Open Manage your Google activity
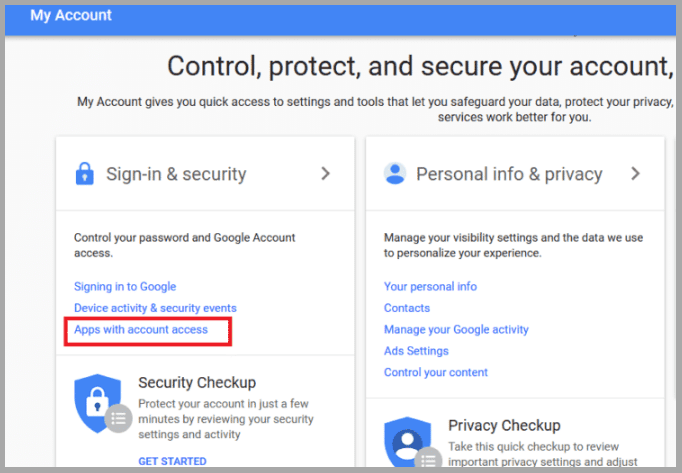 (x=456, y=329)
